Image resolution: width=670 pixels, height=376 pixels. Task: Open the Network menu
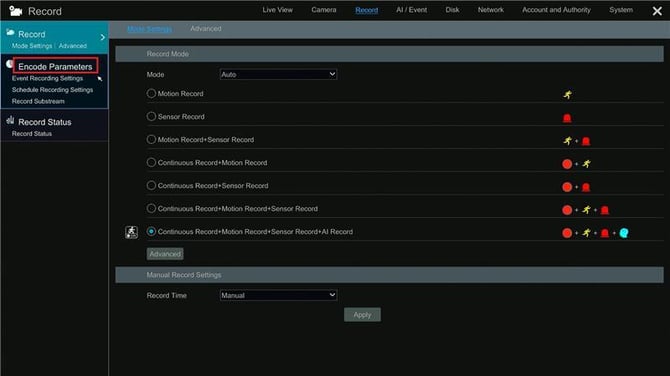[x=491, y=10]
